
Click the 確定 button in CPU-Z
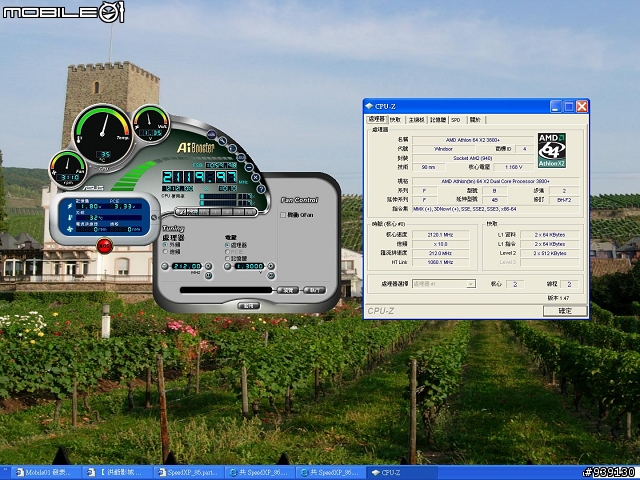point(565,311)
